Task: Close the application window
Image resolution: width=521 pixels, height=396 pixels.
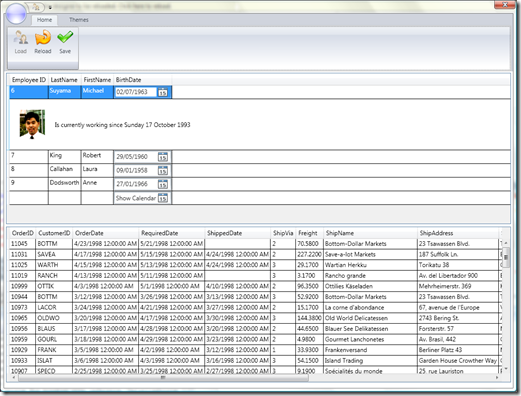Action: [505, 5]
